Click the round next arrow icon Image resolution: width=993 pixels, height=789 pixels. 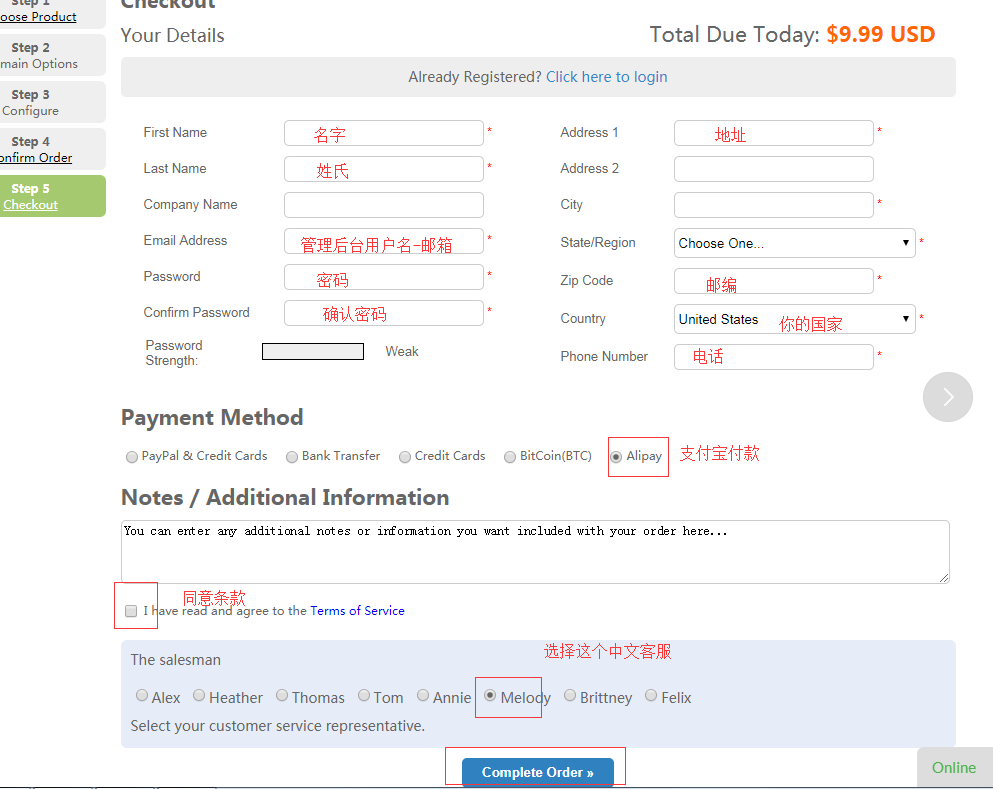(947, 397)
